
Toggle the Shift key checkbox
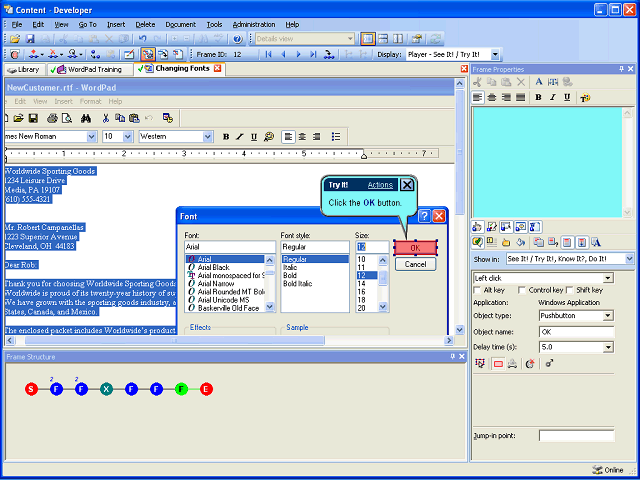pyautogui.click(x=570, y=290)
